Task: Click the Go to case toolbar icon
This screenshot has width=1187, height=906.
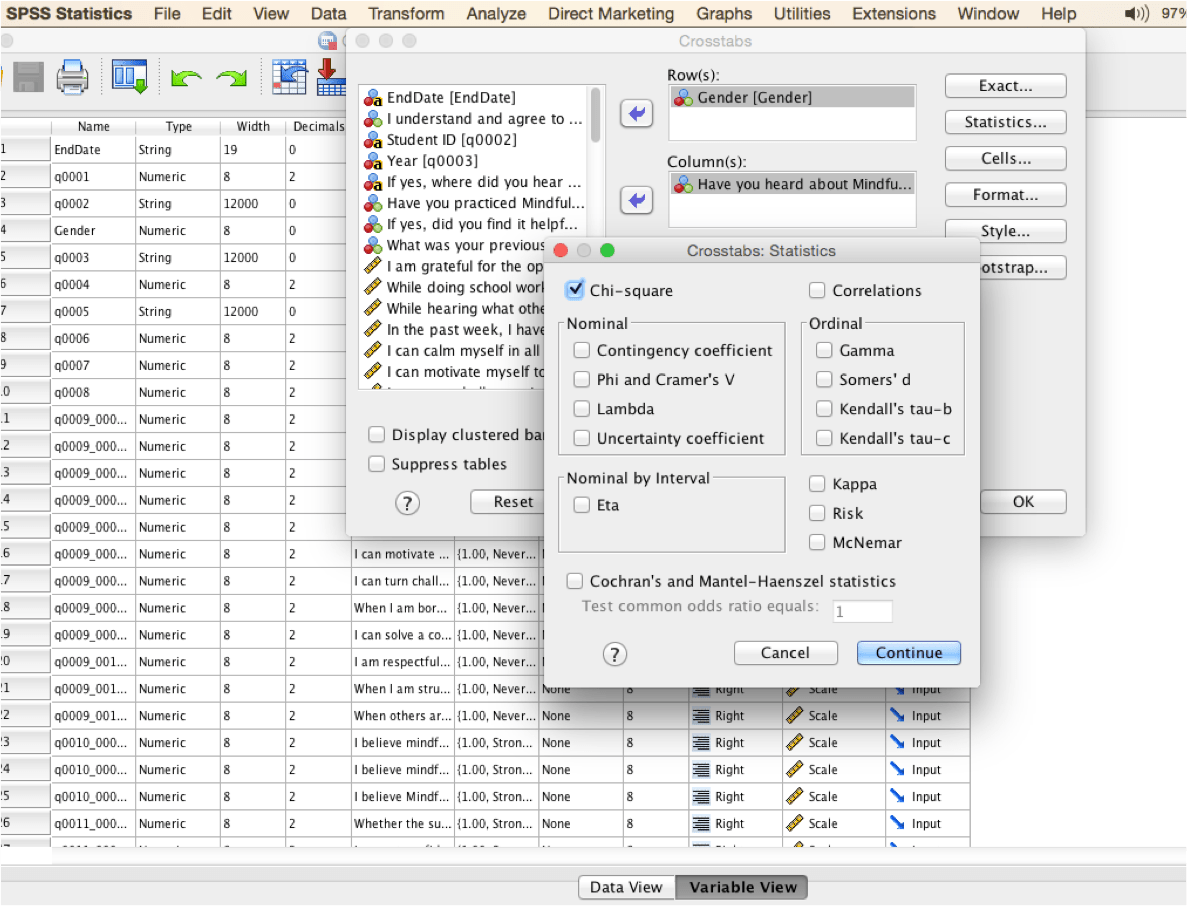Action: (x=289, y=76)
